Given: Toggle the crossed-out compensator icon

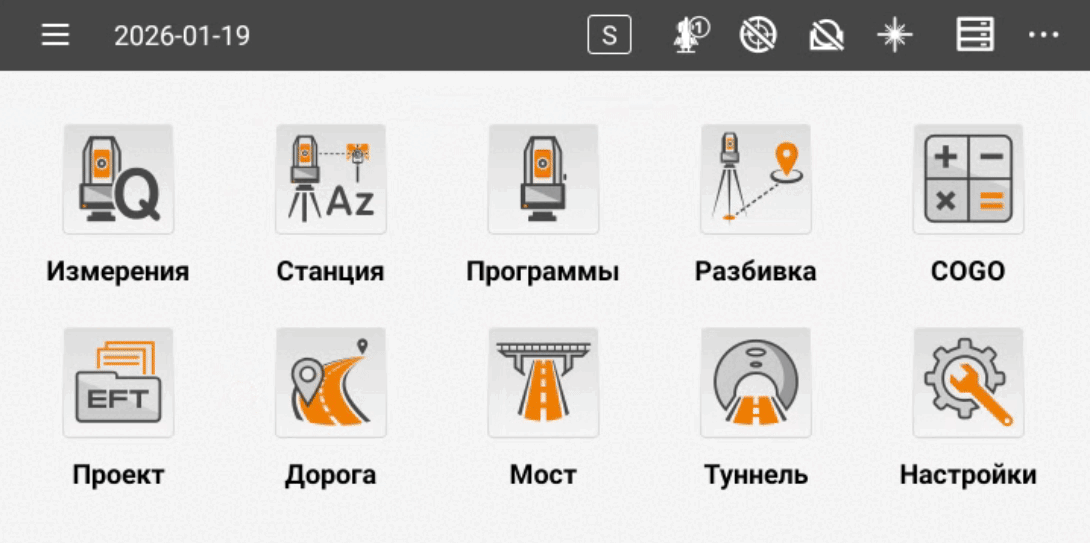Looking at the screenshot, I should coord(827,35).
